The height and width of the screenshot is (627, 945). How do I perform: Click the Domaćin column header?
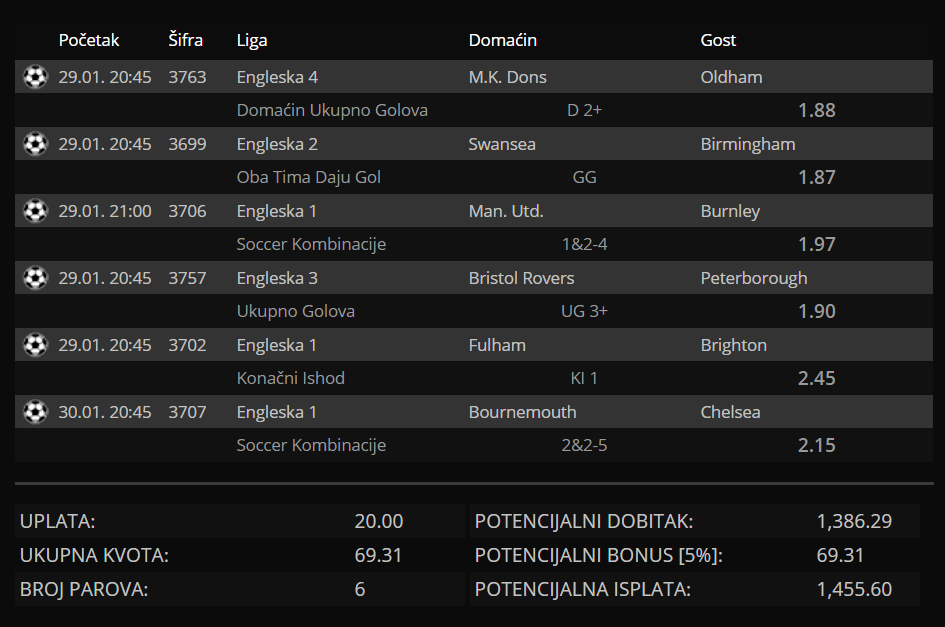(503, 40)
